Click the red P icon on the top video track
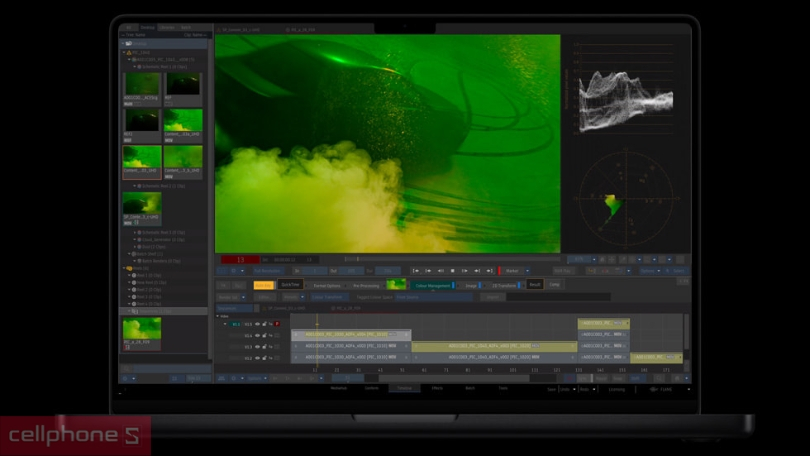 tap(277, 324)
